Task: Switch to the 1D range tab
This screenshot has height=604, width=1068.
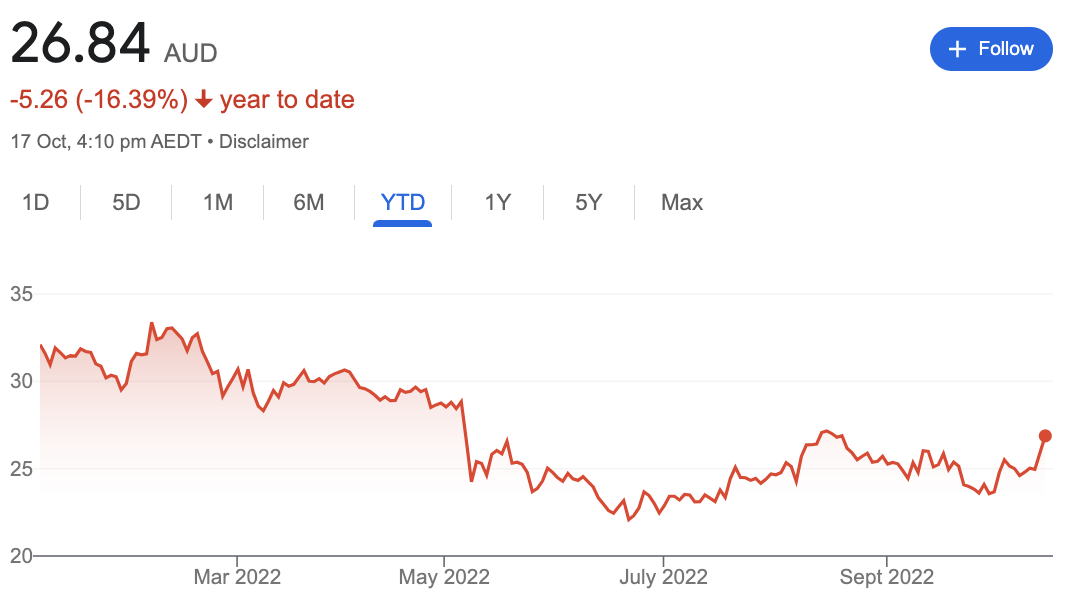Action: point(35,202)
